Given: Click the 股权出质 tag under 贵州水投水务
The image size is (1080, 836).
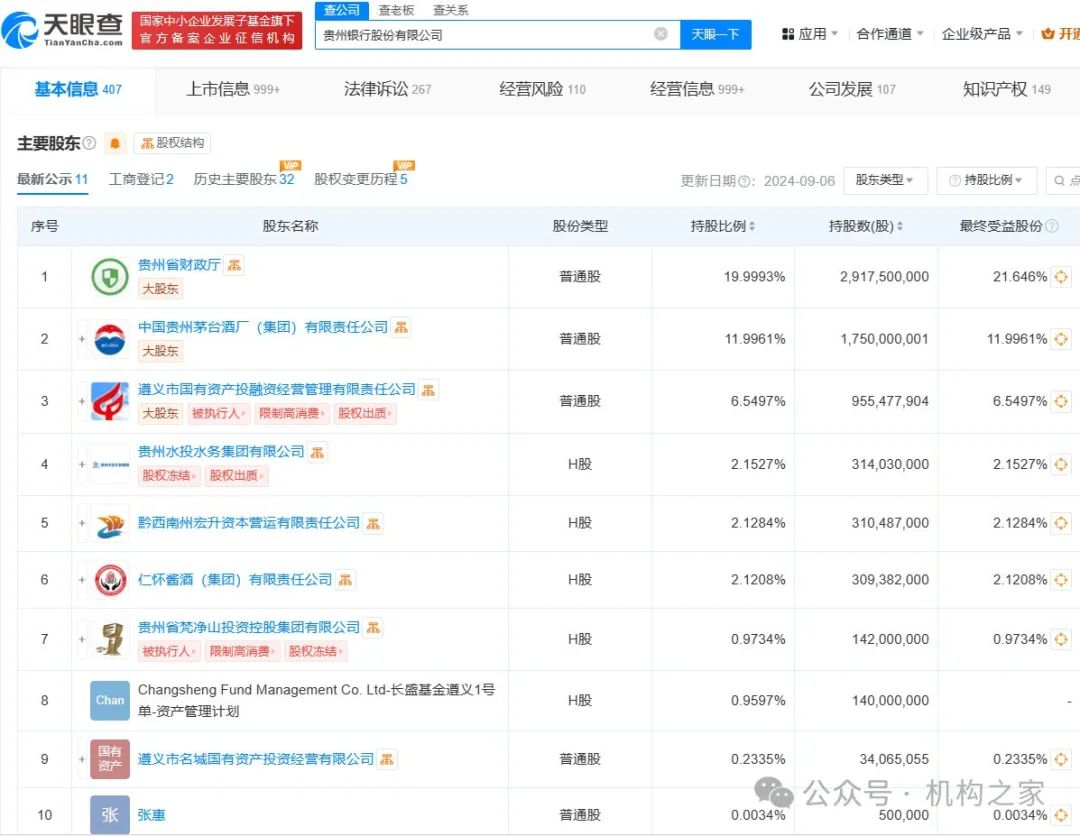Looking at the screenshot, I should (x=236, y=475).
